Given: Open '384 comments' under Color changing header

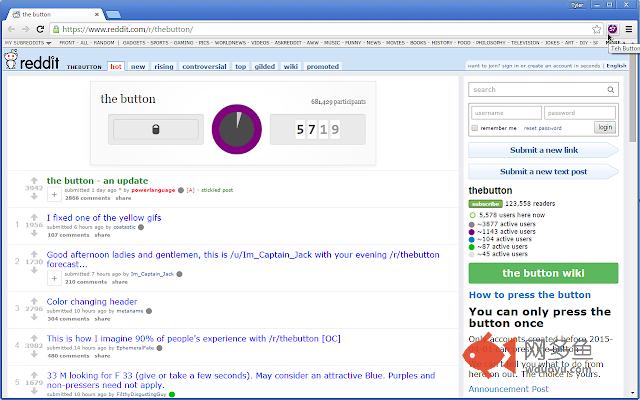Looking at the screenshot, I should (x=68, y=319).
